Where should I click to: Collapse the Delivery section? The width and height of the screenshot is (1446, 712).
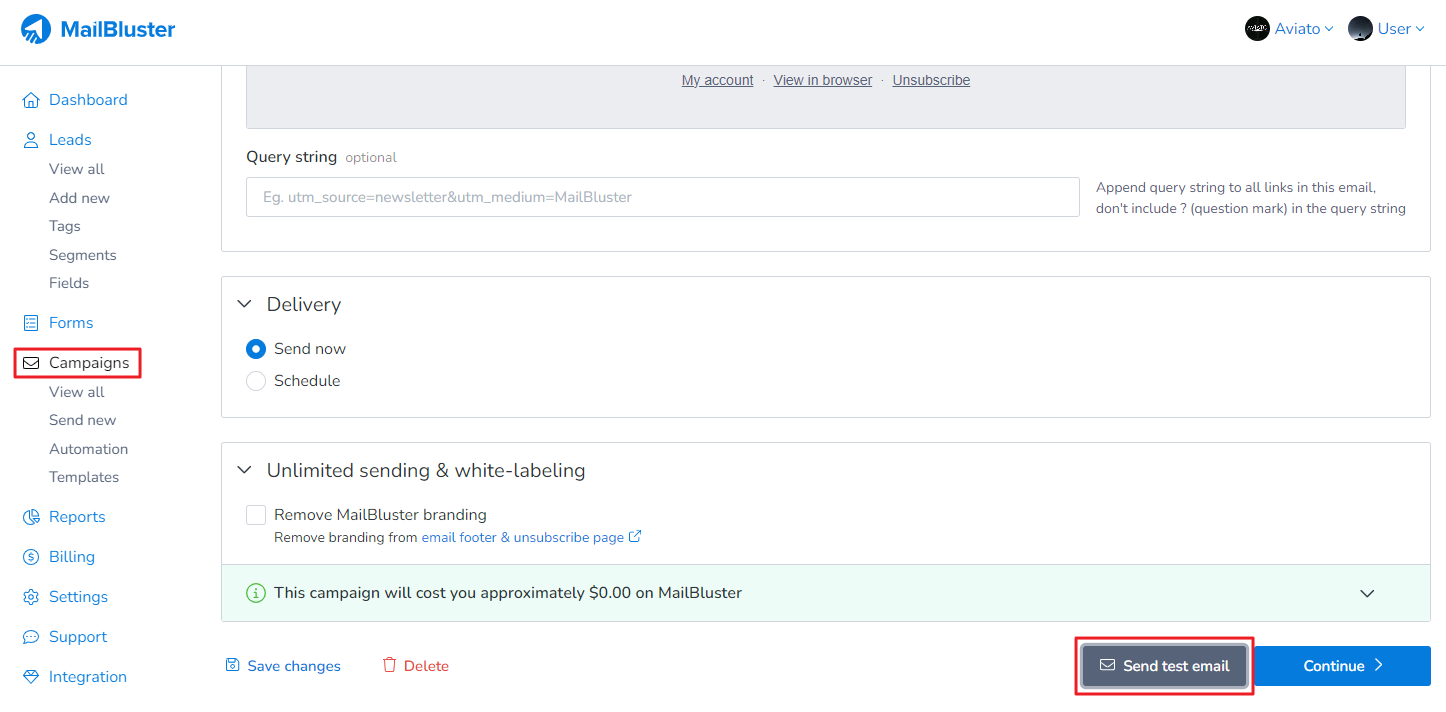(x=244, y=303)
